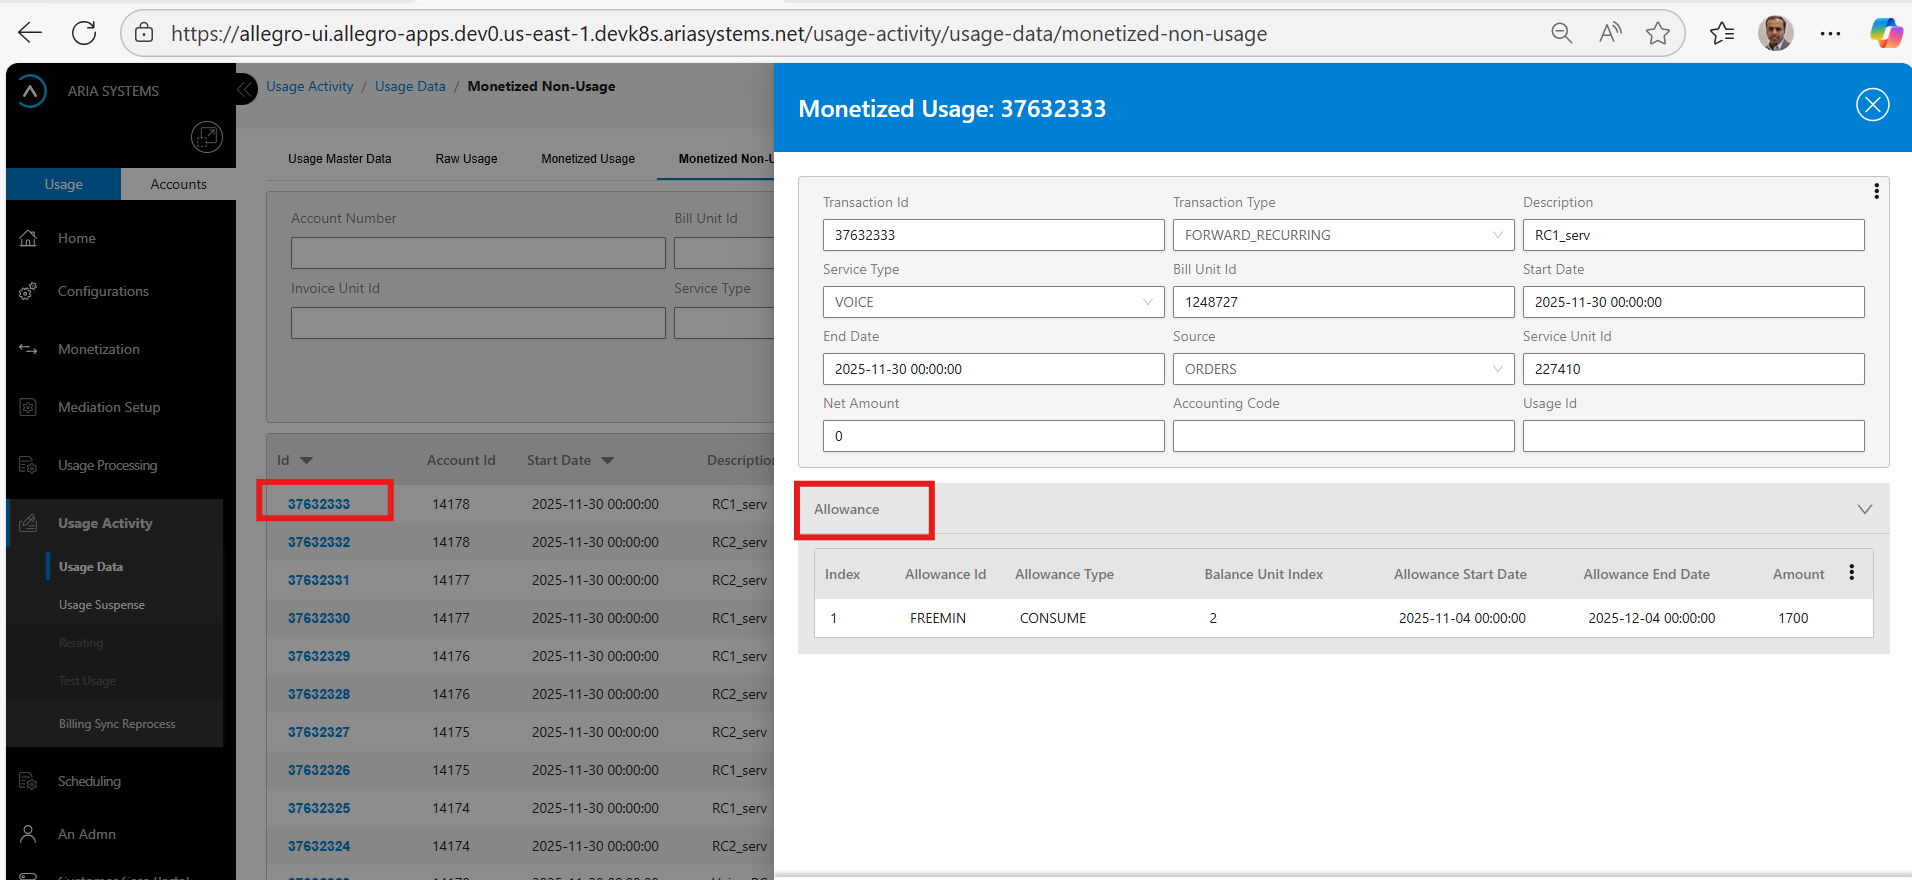Close the Monetized Usage panel

pos(1872,105)
